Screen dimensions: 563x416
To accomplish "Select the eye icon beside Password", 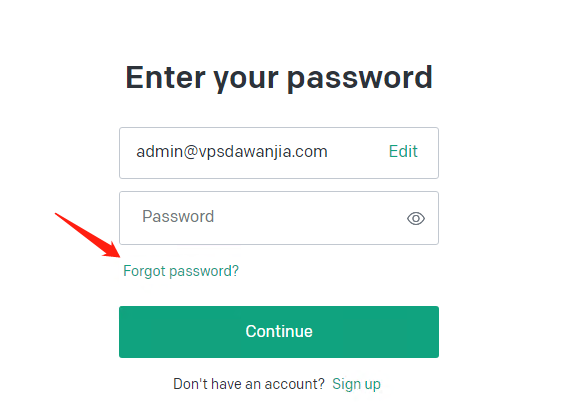I will click(416, 218).
